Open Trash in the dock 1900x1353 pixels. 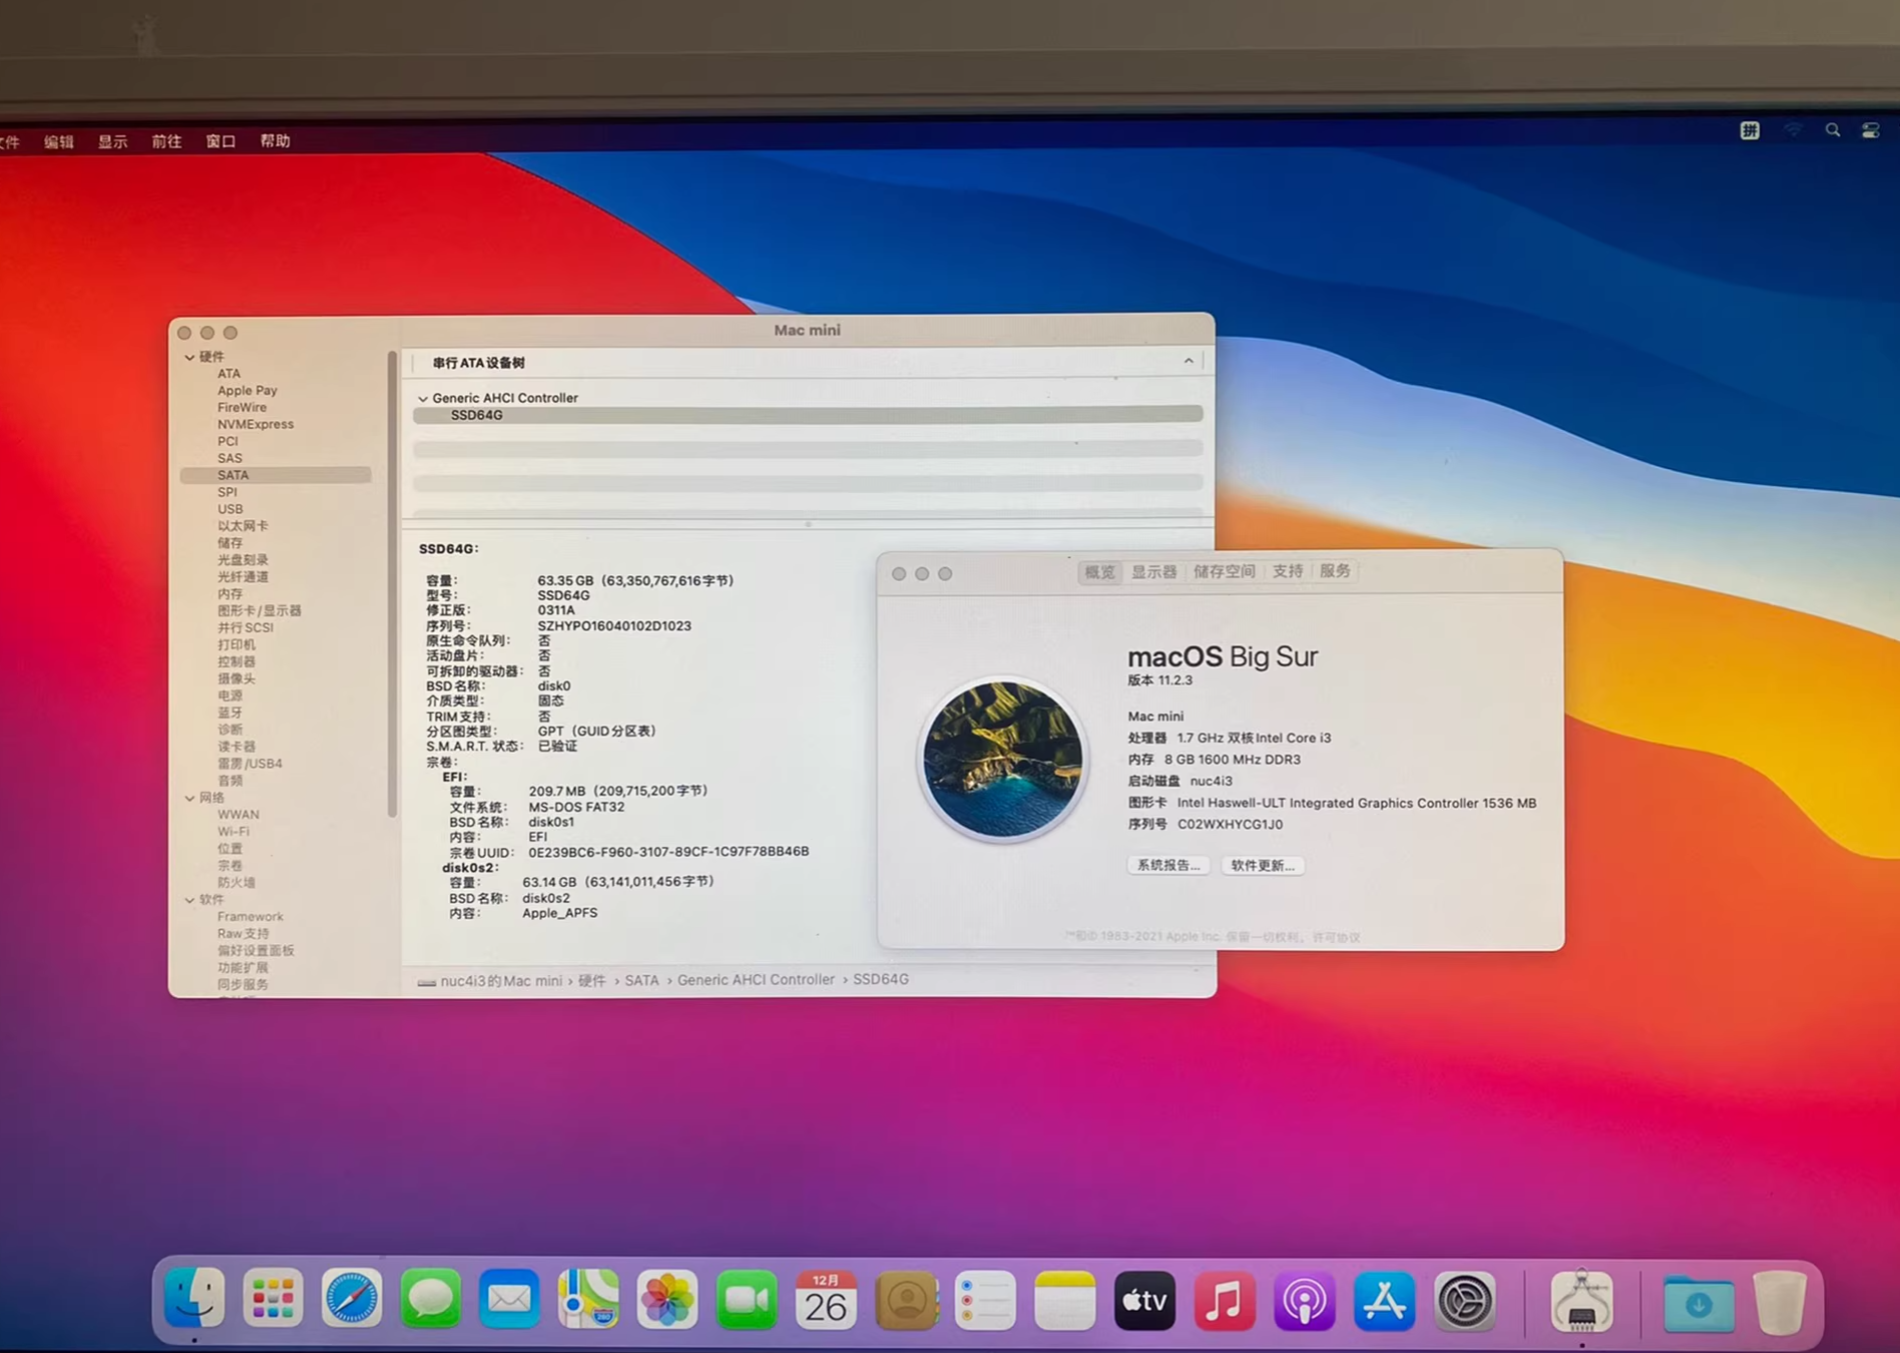[x=1780, y=1302]
